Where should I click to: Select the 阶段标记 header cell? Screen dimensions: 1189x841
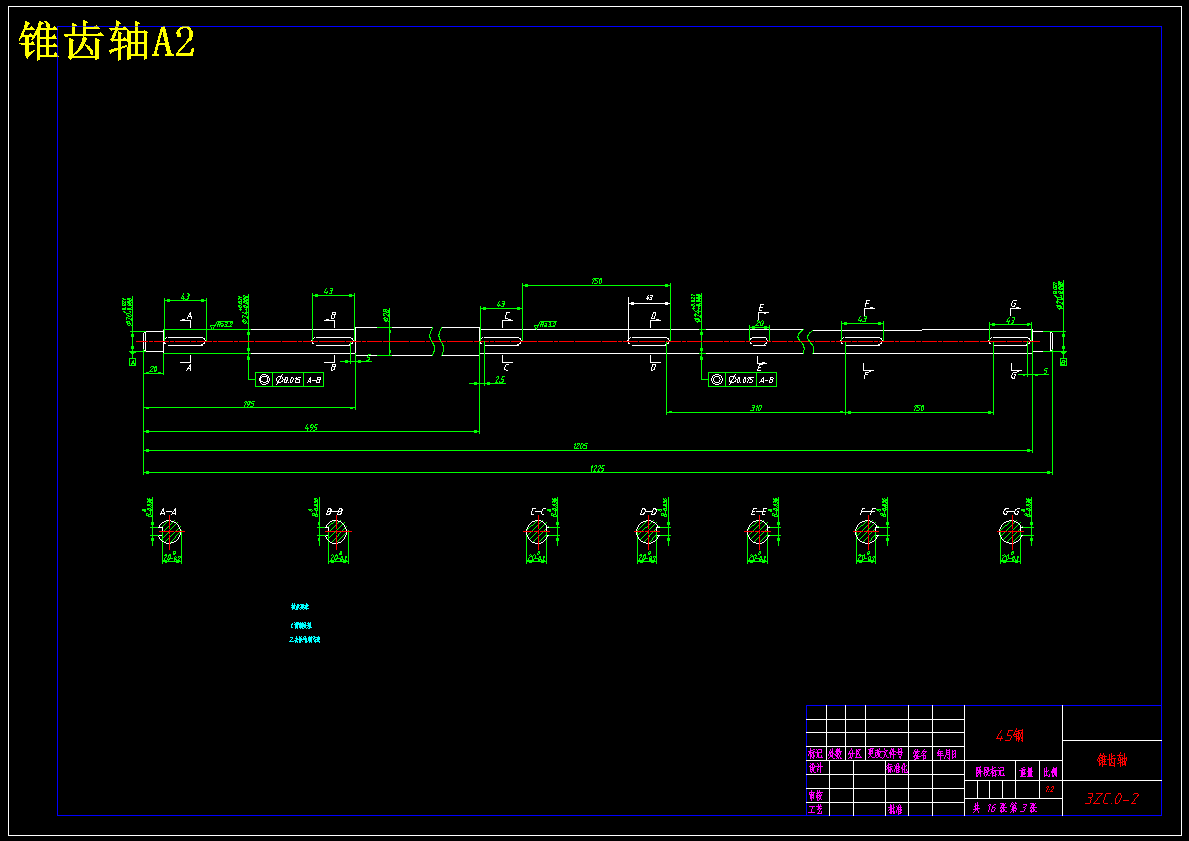(990, 772)
